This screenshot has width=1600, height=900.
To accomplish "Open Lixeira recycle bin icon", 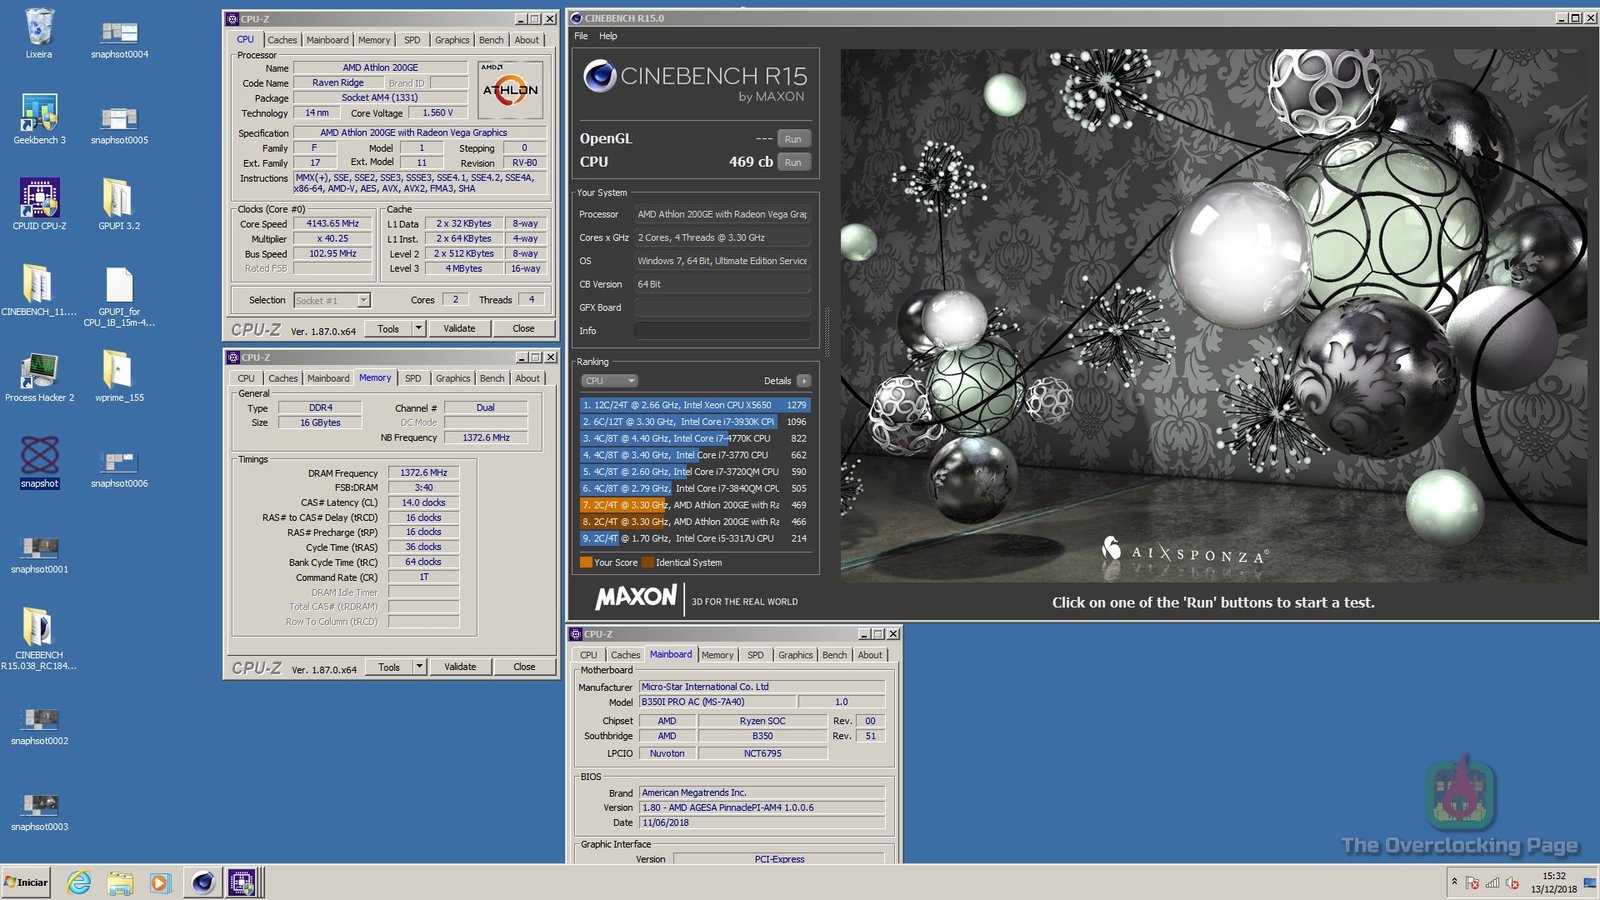I will click(x=39, y=28).
